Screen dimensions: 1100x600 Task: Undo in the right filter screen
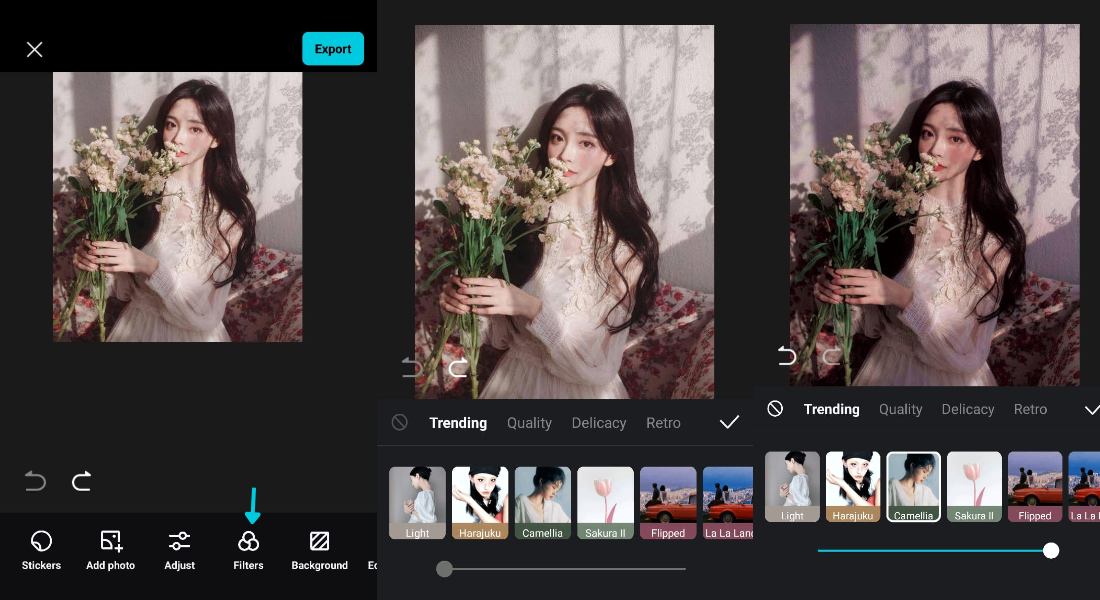click(x=786, y=356)
